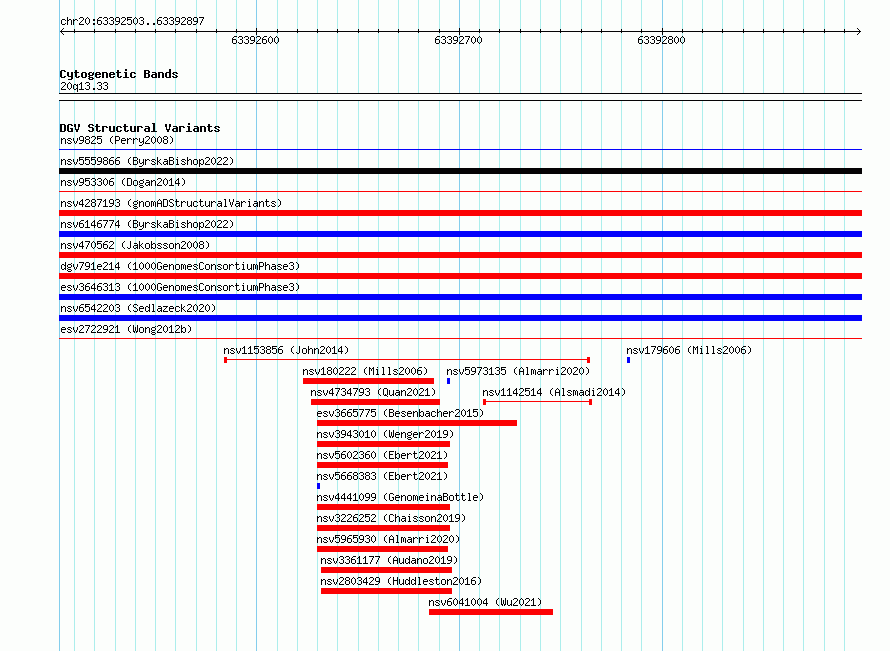
Task: Select the nsv1142514 (Alsmadi2014) thin feature
Action: [538, 402]
